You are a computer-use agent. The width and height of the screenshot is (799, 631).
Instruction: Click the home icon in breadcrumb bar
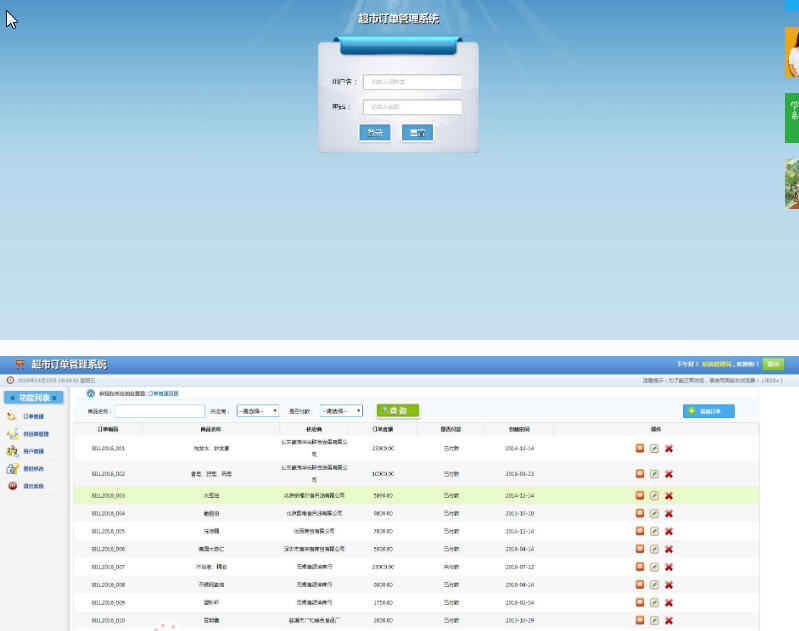point(91,393)
